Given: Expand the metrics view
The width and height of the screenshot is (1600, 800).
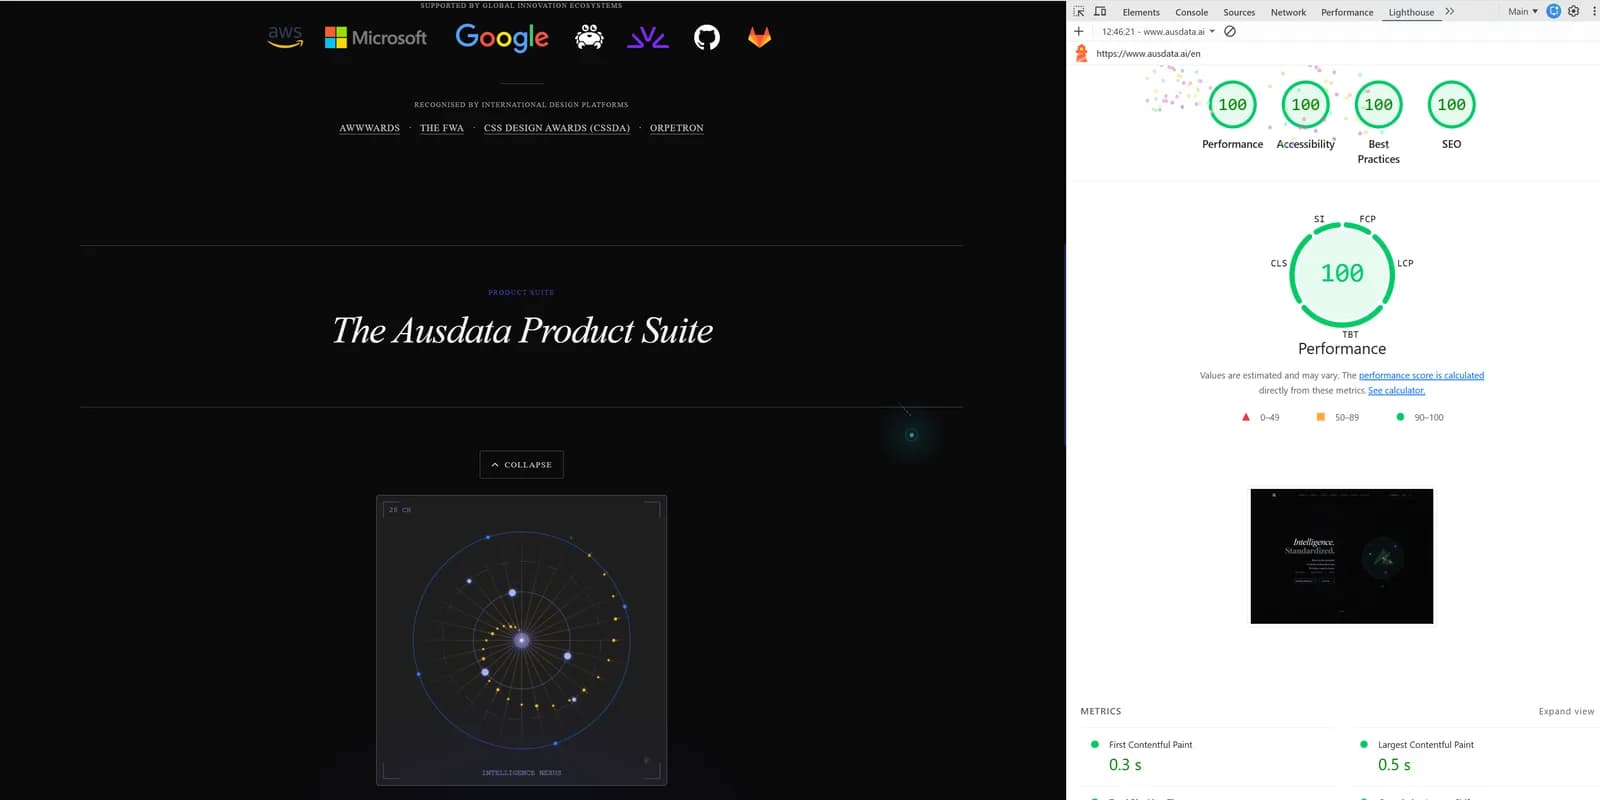Looking at the screenshot, I should [1566, 712].
